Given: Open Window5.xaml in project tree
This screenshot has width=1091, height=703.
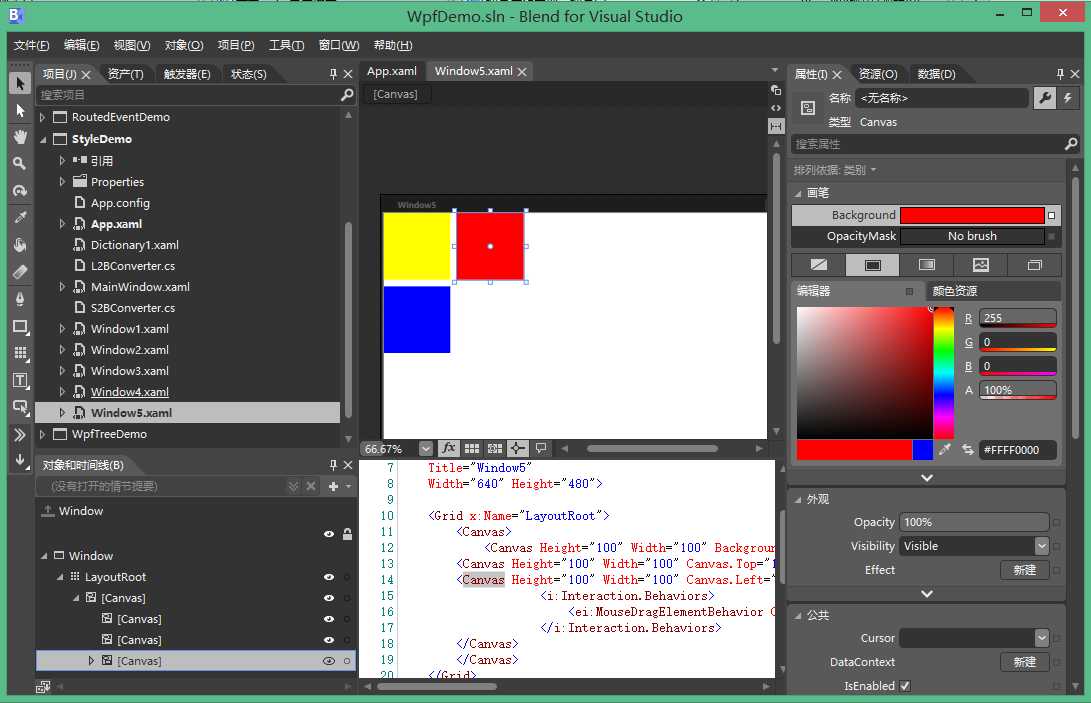Looking at the screenshot, I should click(x=131, y=413).
